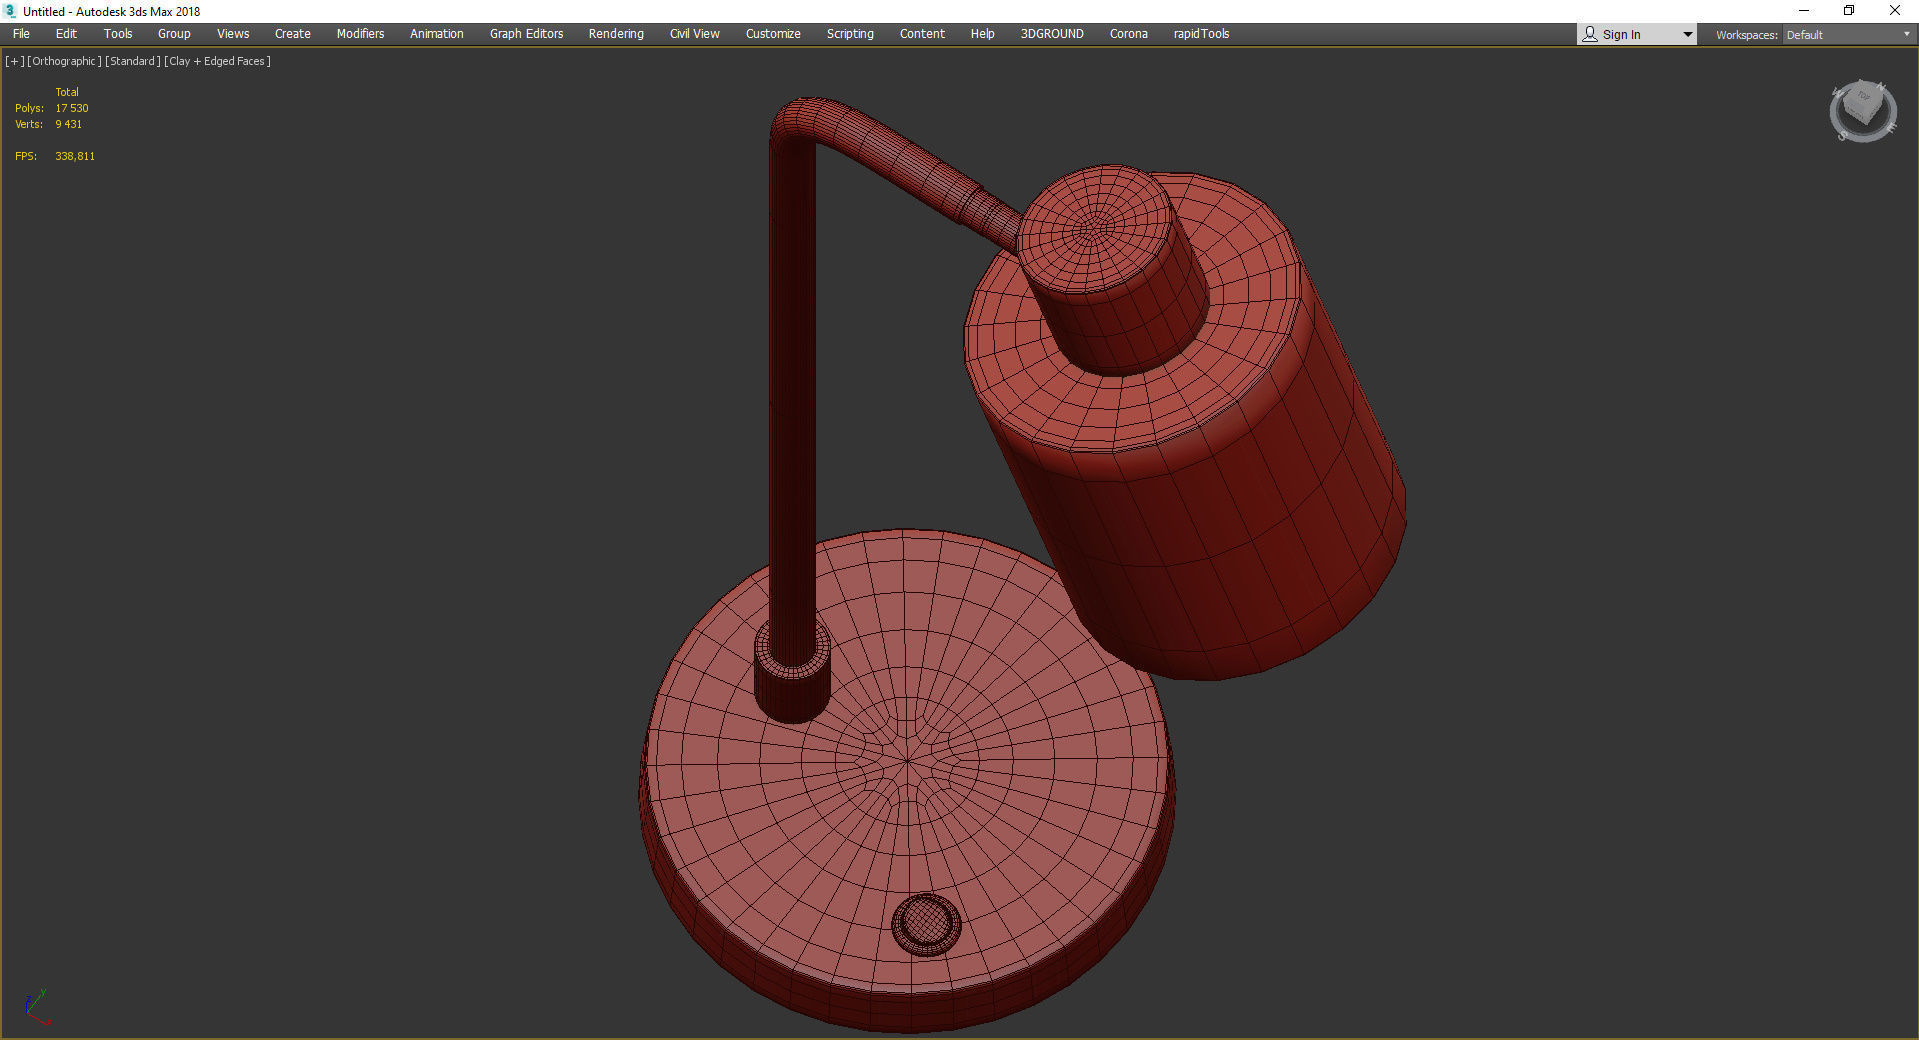This screenshot has width=1919, height=1040.
Task: Open the Help menu
Action: 983,34
